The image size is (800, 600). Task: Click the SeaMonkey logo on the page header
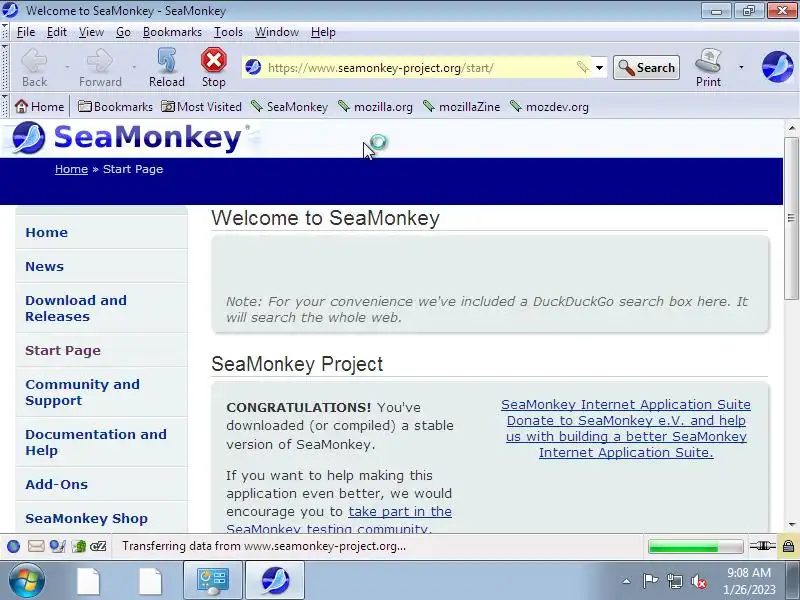click(x=128, y=138)
